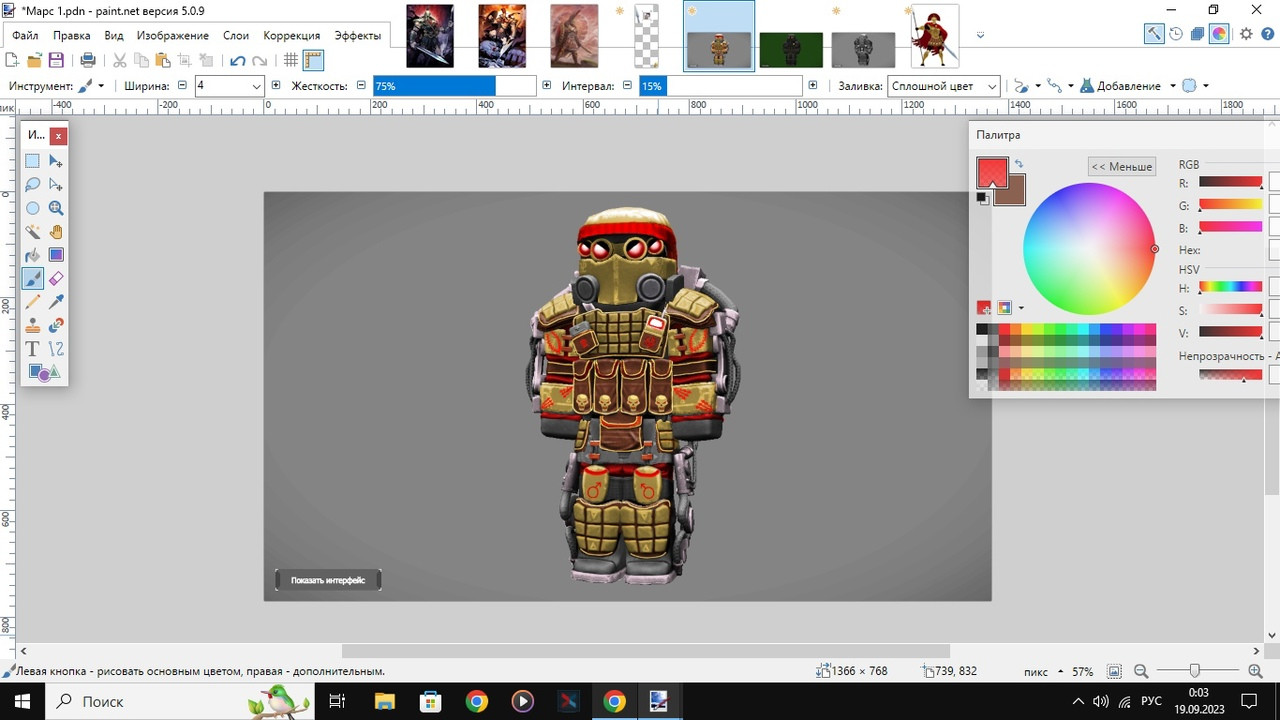Select the Recolor tool

pyautogui.click(x=56, y=326)
